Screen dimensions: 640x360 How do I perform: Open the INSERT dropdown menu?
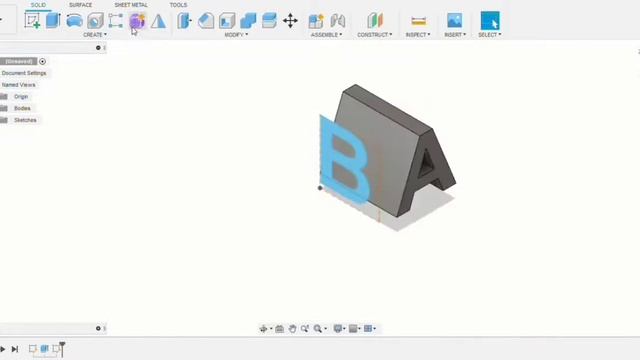point(455,35)
